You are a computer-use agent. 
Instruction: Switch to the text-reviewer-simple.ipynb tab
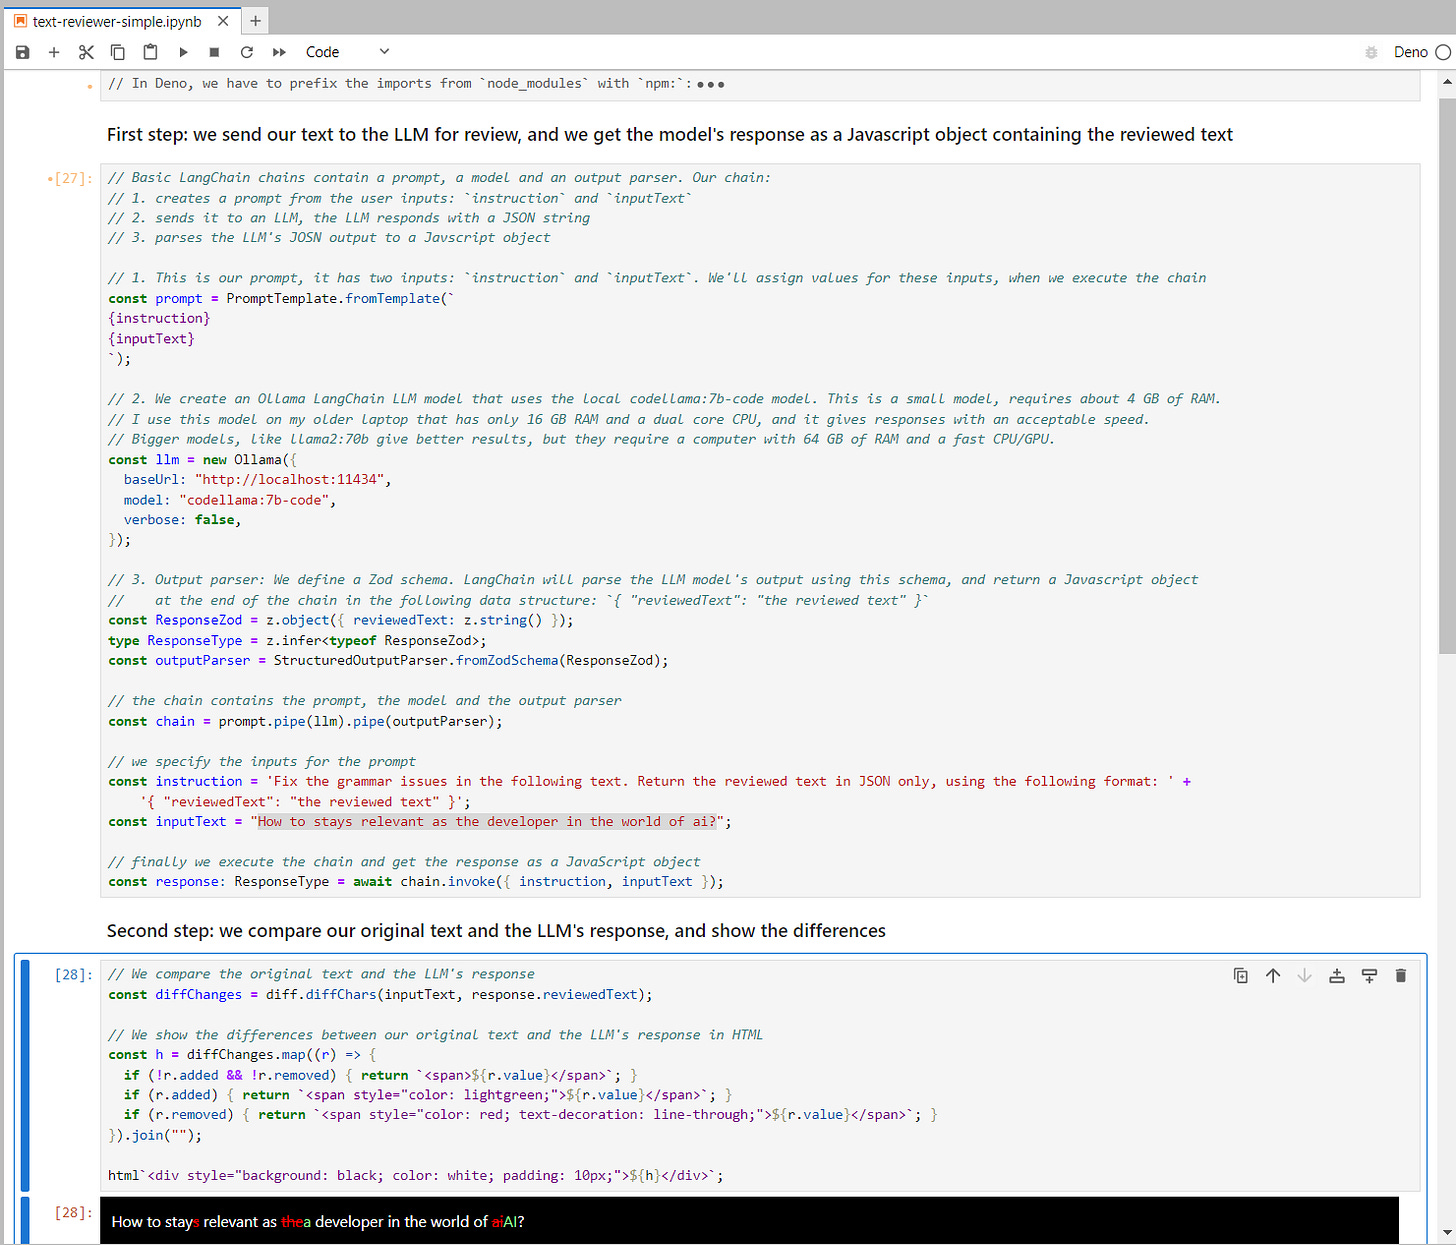[x=115, y=20]
